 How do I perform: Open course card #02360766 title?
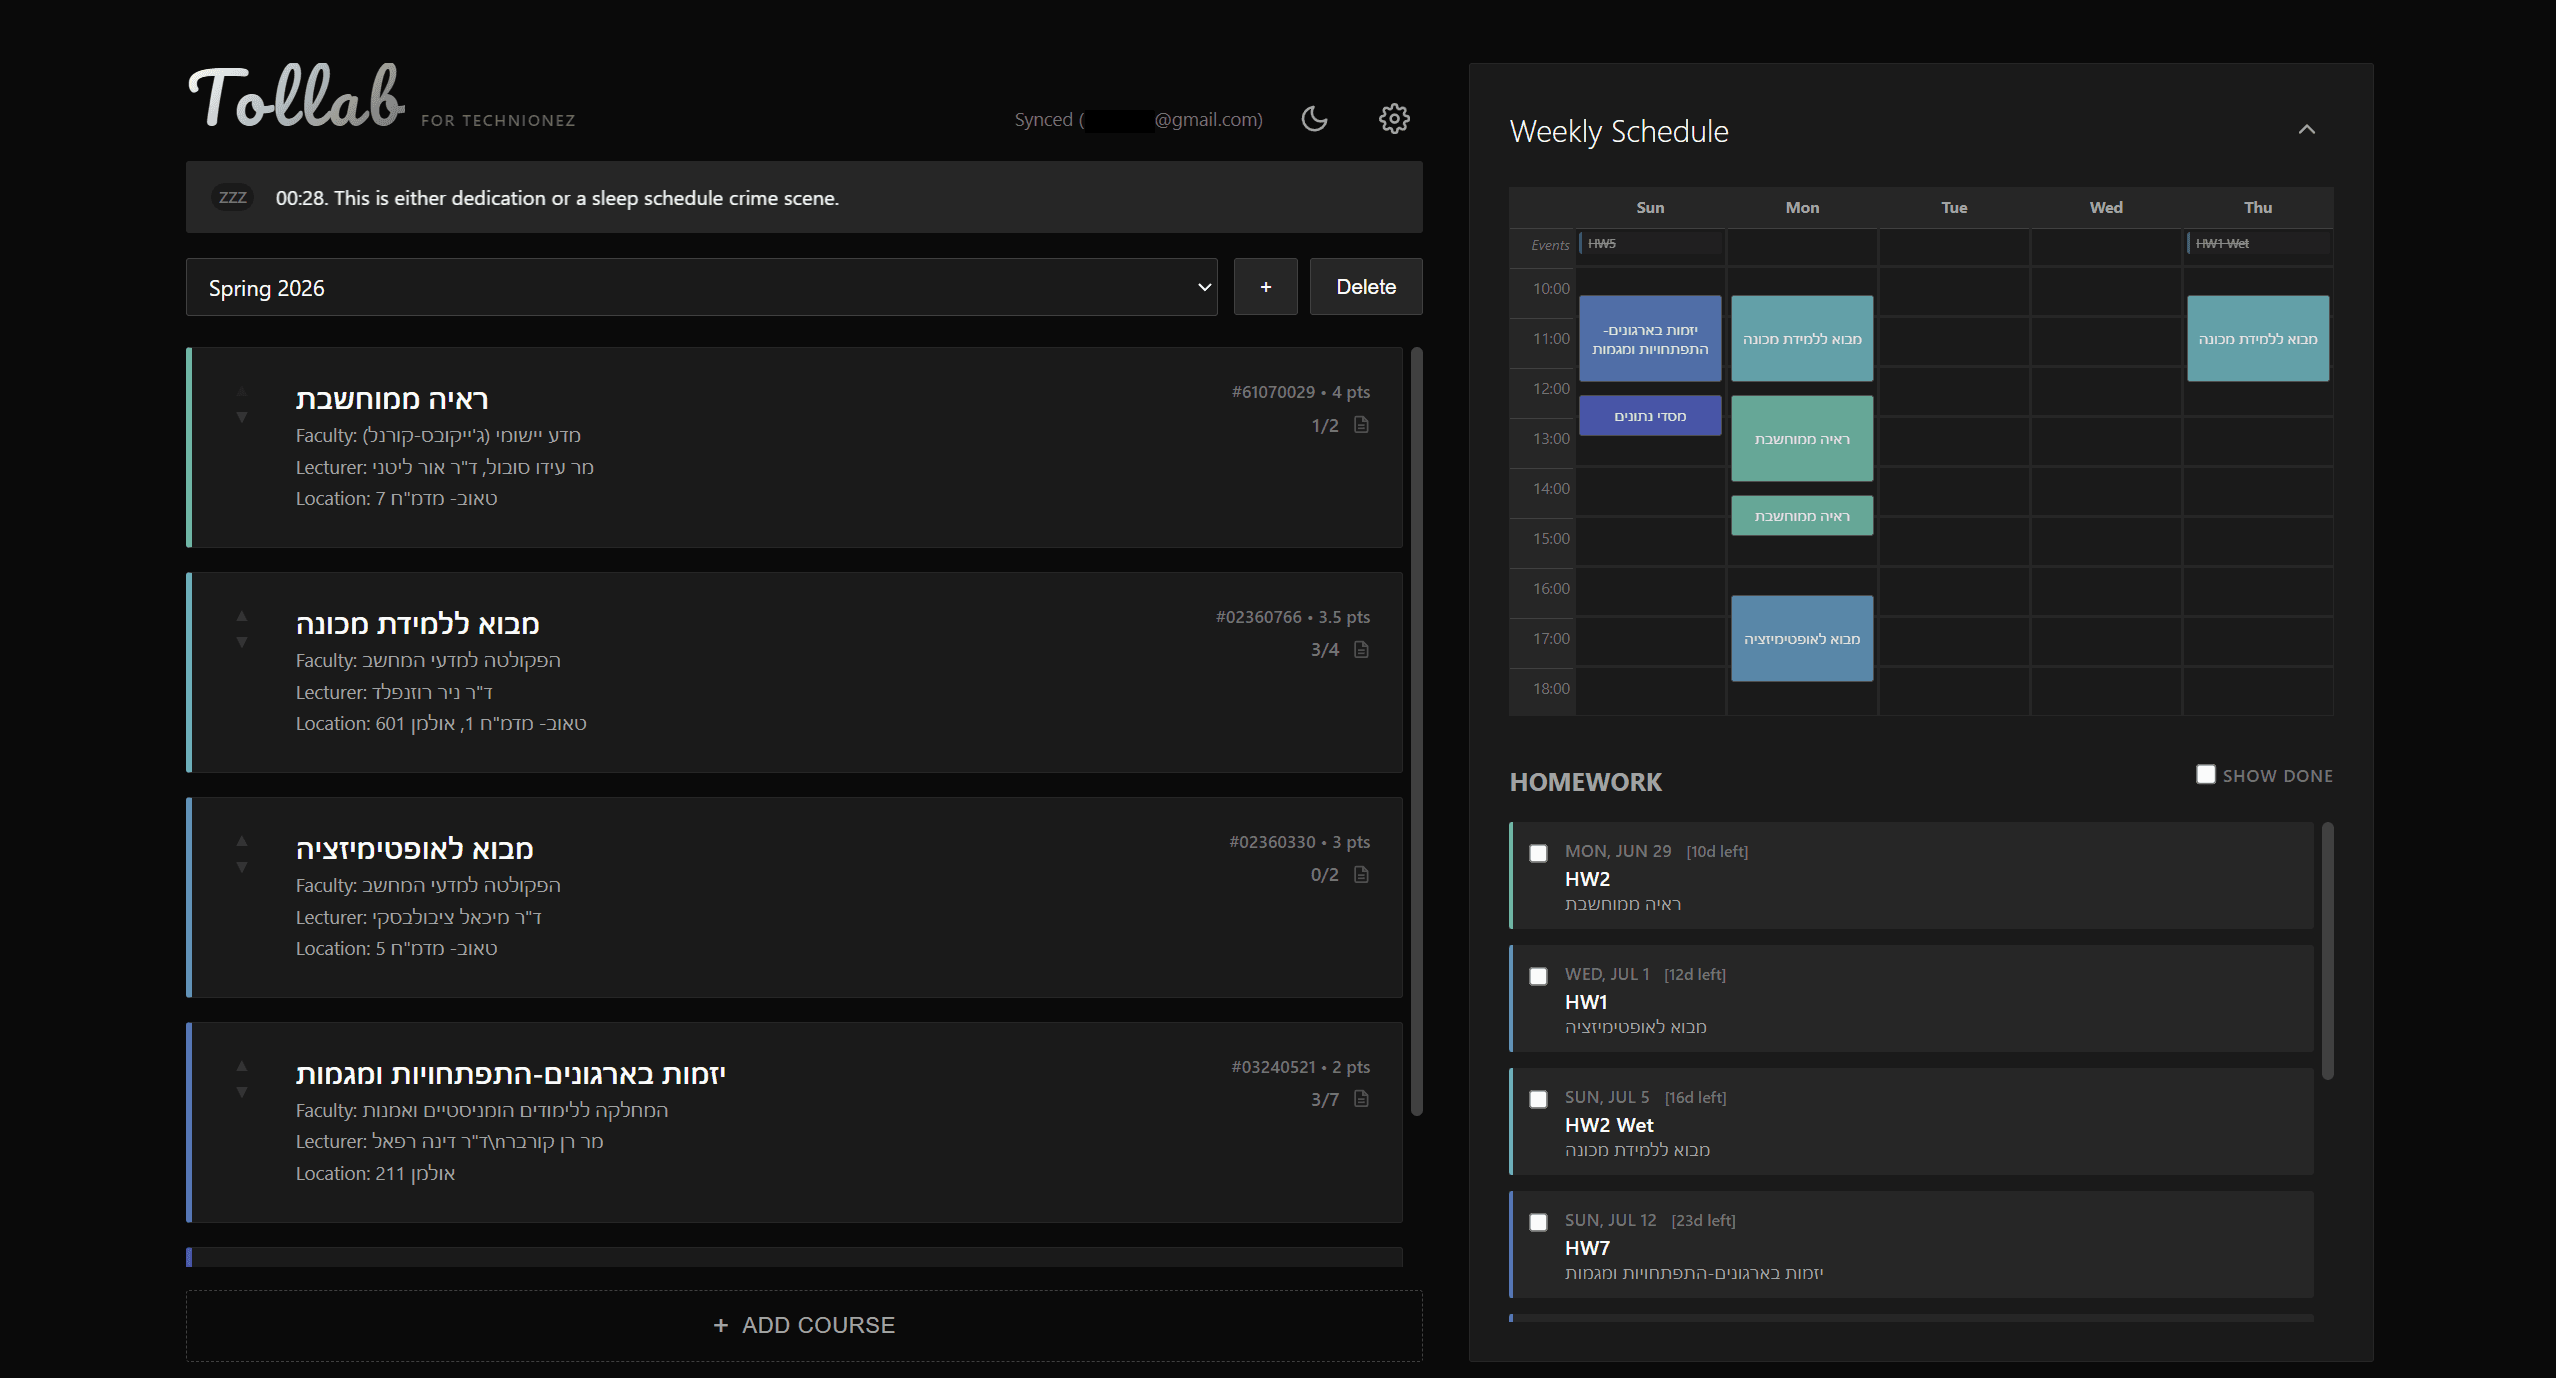point(418,624)
